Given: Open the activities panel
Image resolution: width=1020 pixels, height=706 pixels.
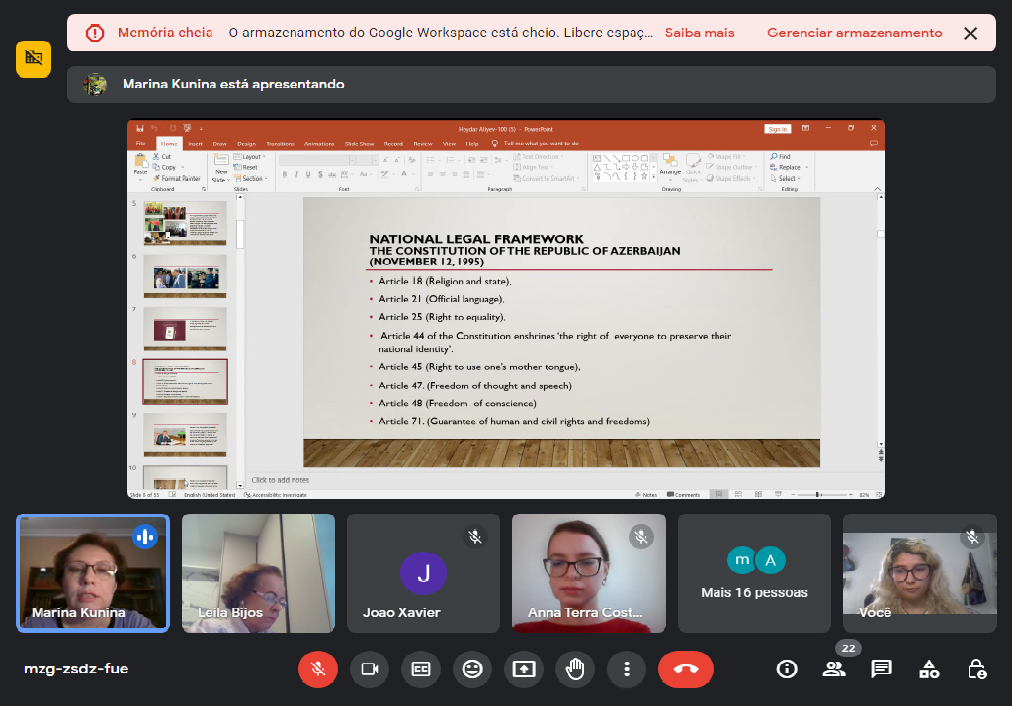Looking at the screenshot, I should 929,669.
